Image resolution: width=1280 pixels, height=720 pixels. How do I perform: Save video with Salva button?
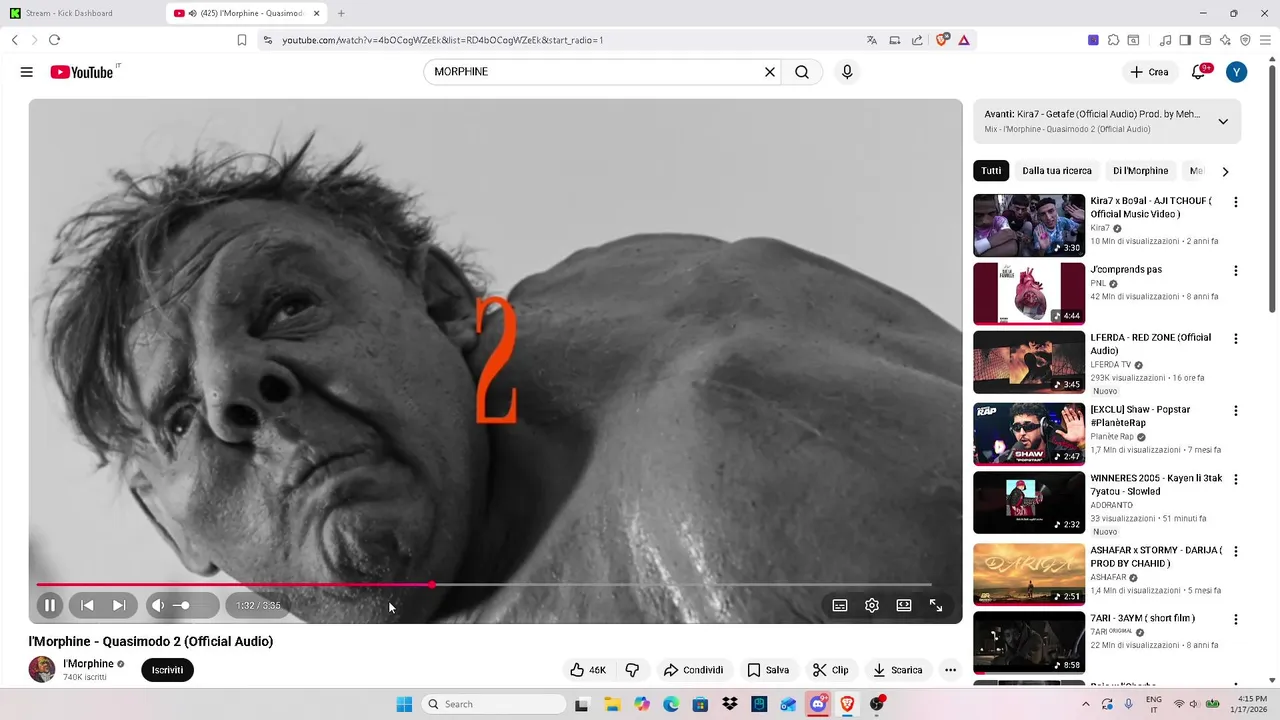pos(768,670)
